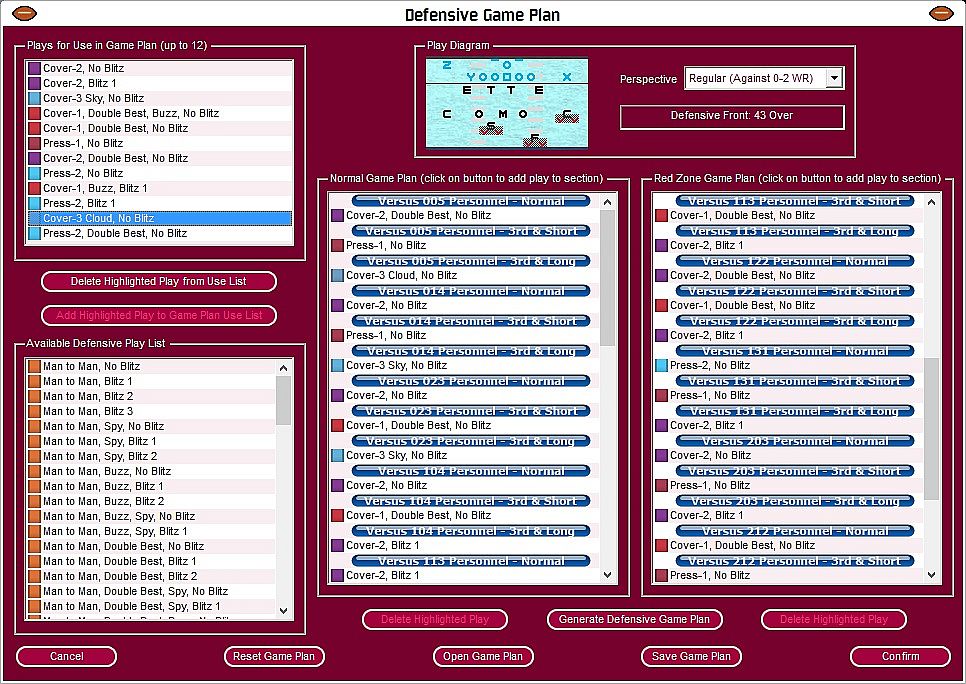Open the Perspective dropdown

click(x=834, y=78)
